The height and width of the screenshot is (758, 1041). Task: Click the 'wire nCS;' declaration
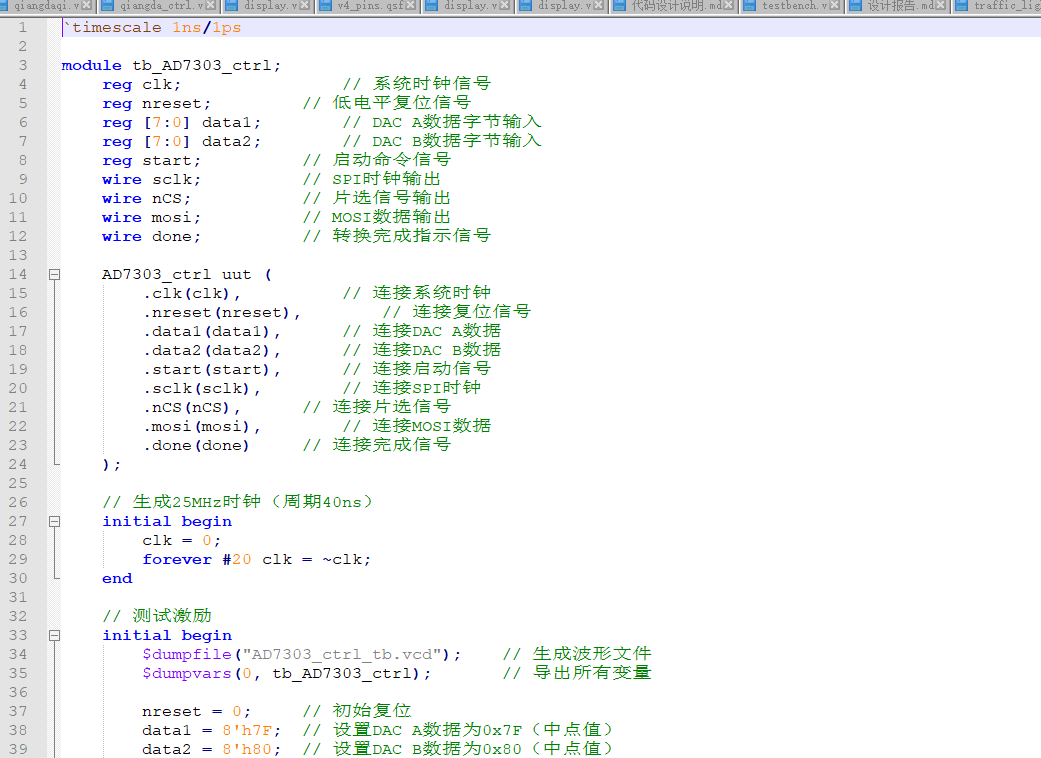[x=146, y=198]
